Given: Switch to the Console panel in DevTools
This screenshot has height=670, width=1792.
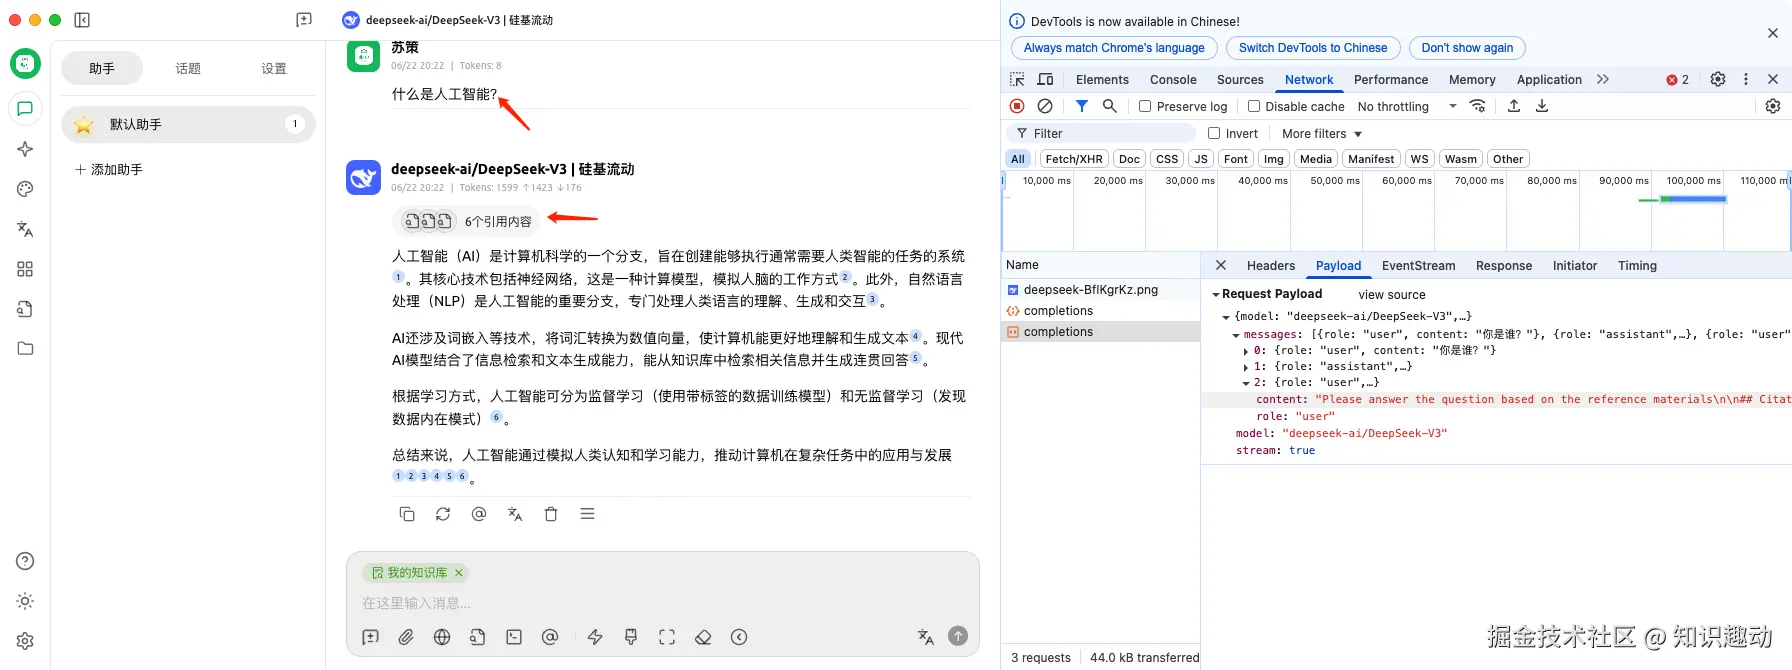Looking at the screenshot, I should pos(1173,79).
